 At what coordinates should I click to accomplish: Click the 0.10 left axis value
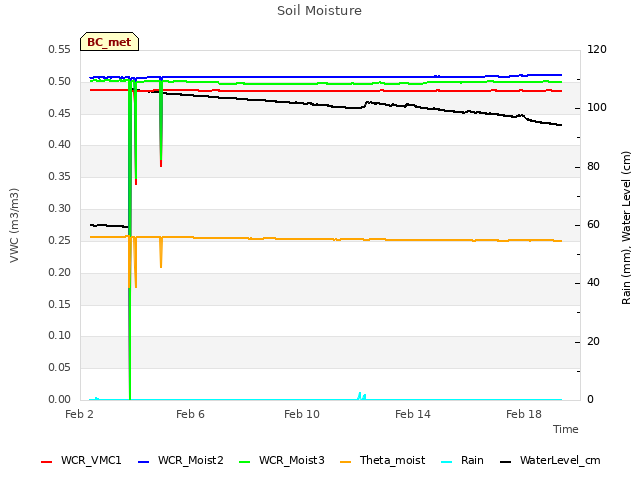(x=59, y=336)
